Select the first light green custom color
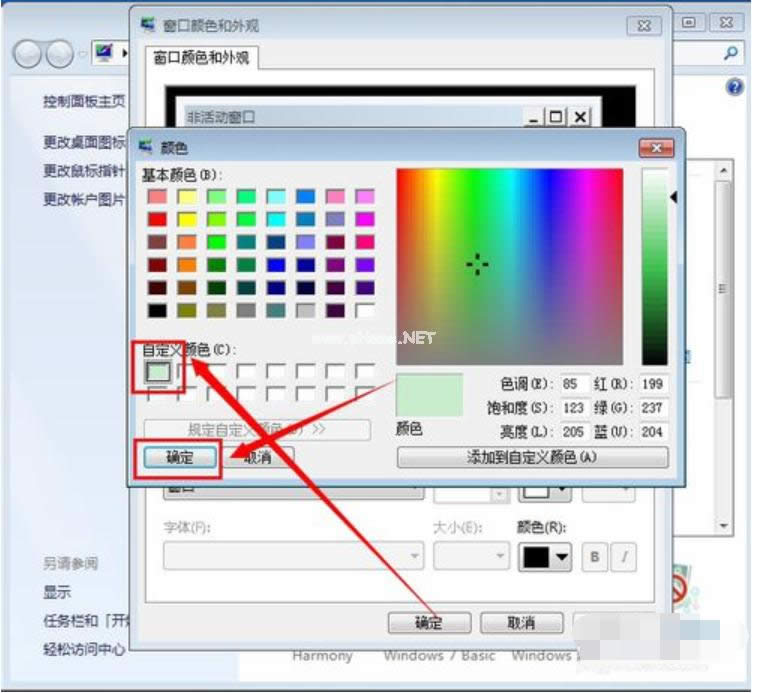This screenshot has width=757, height=693. 158,372
